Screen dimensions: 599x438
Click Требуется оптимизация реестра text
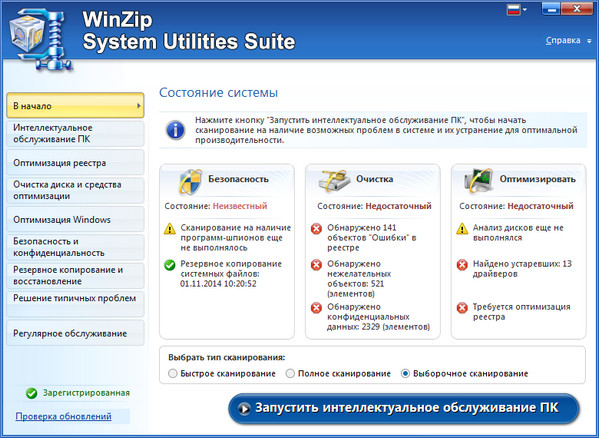click(521, 312)
